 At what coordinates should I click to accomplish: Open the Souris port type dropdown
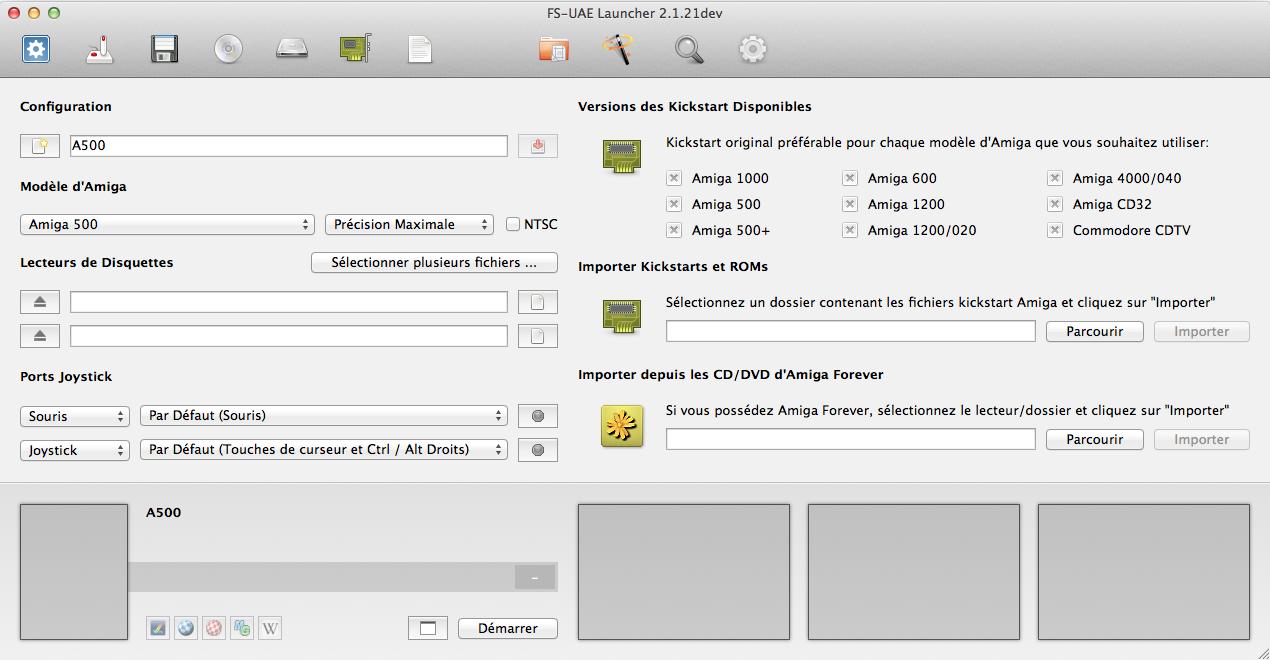click(75, 416)
